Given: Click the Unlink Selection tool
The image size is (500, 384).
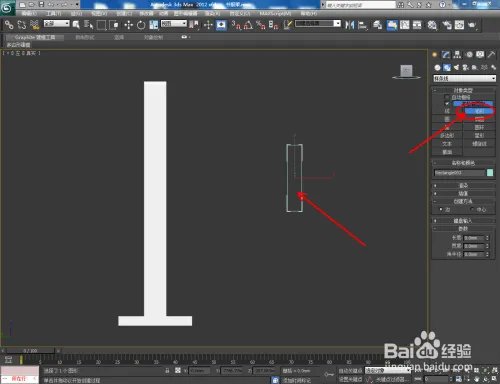Looking at the screenshot, I should pyautogui.click(x=22, y=24).
